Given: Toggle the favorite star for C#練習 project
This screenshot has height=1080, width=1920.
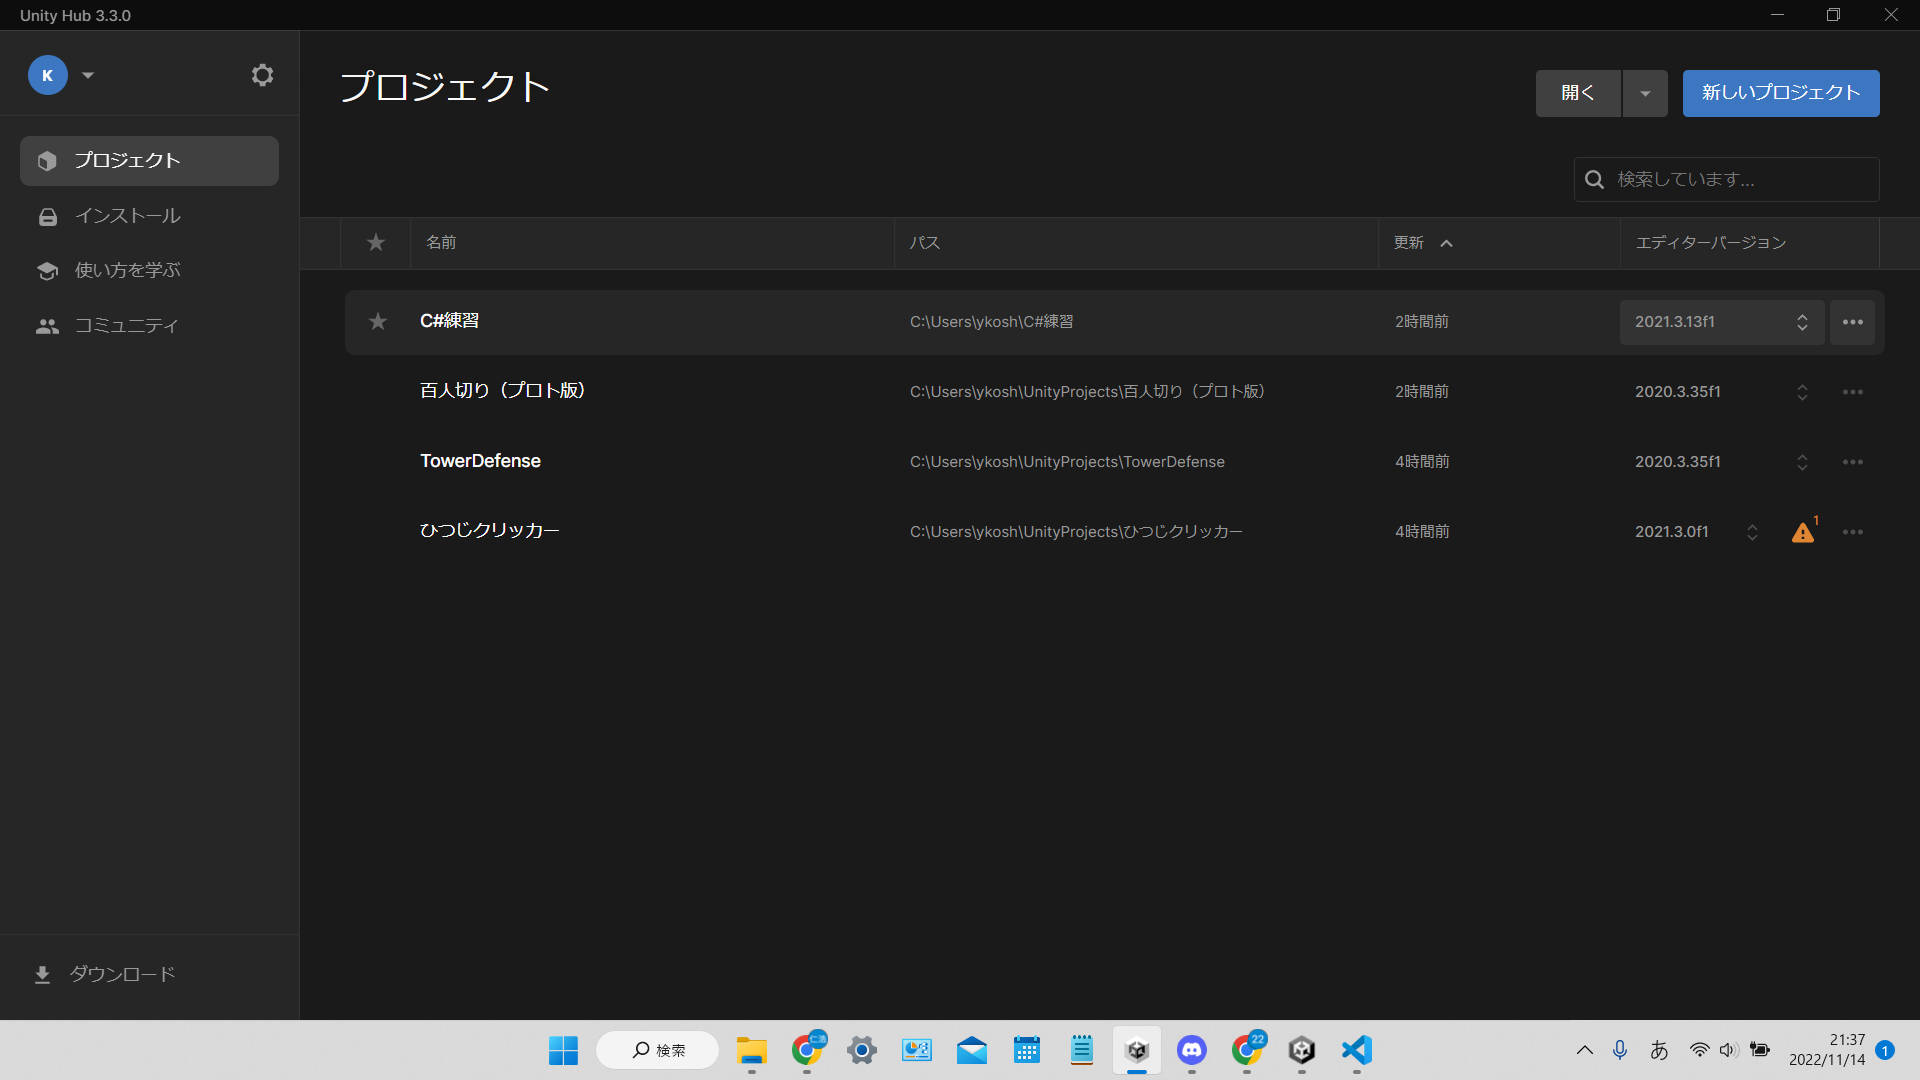Looking at the screenshot, I should [x=377, y=321].
